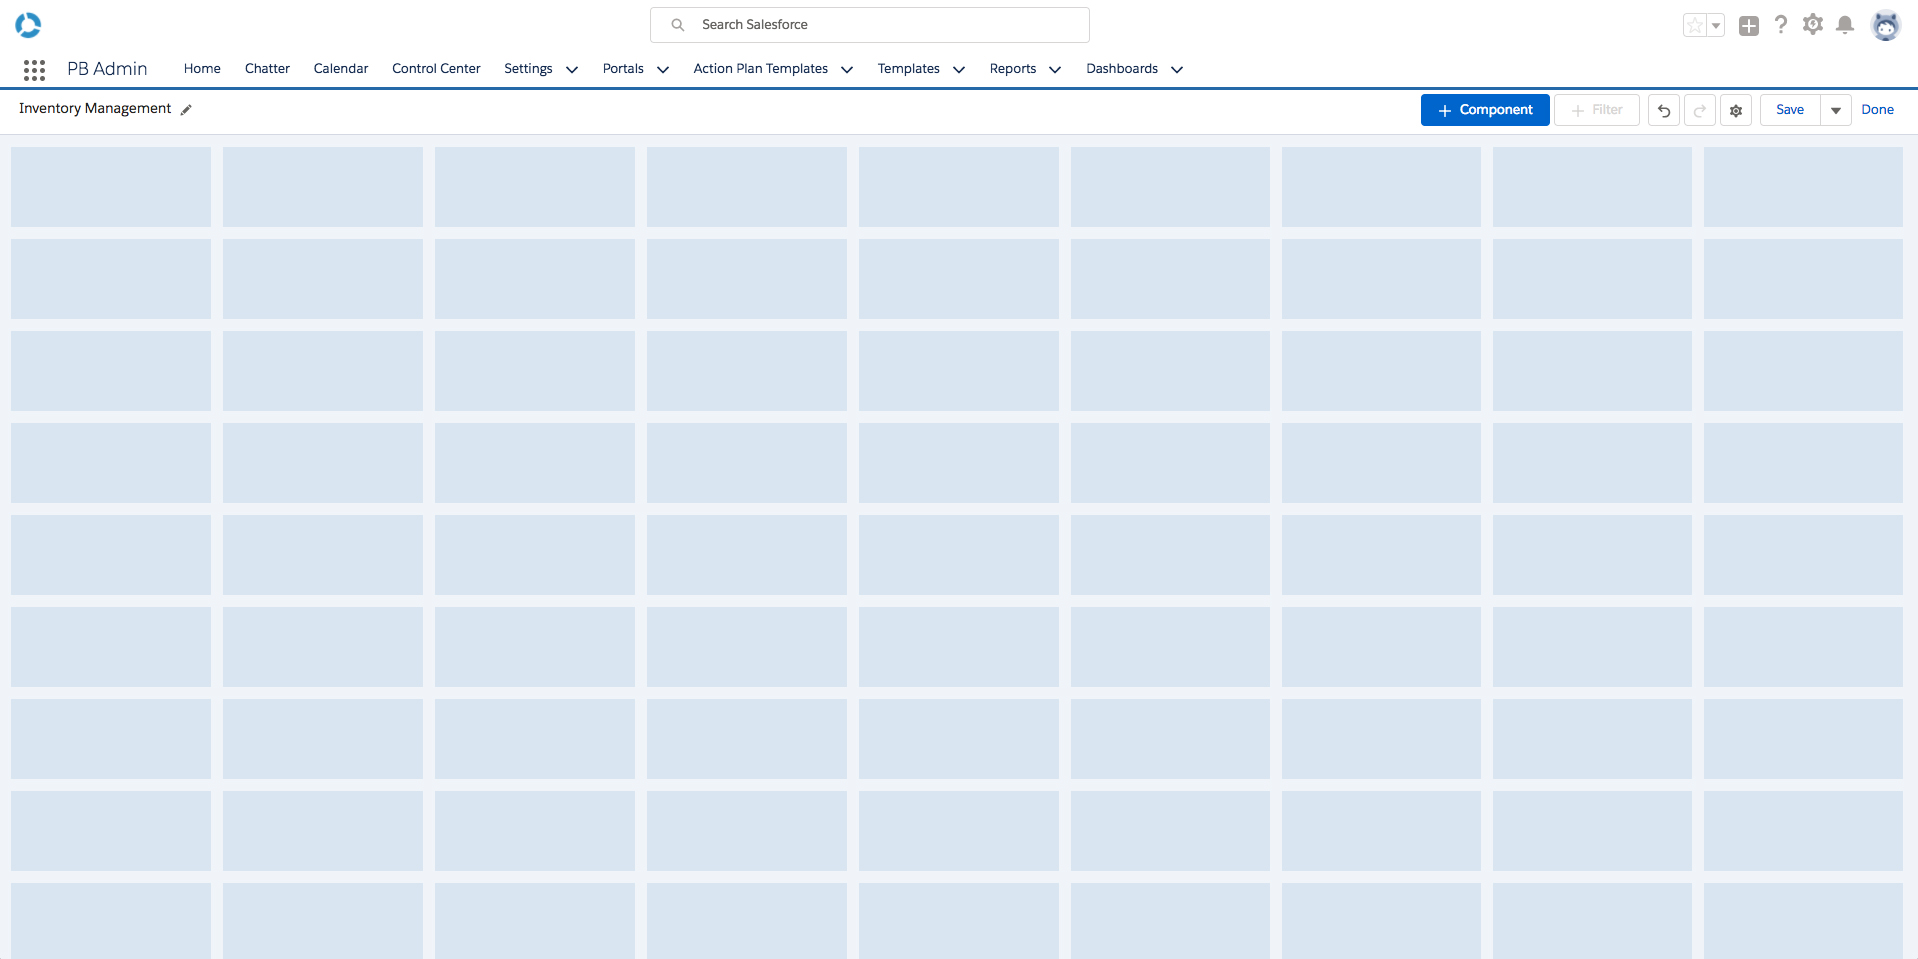
Task: Expand the favorites list dropdown arrow
Action: pyautogui.click(x=1716, y=26)
